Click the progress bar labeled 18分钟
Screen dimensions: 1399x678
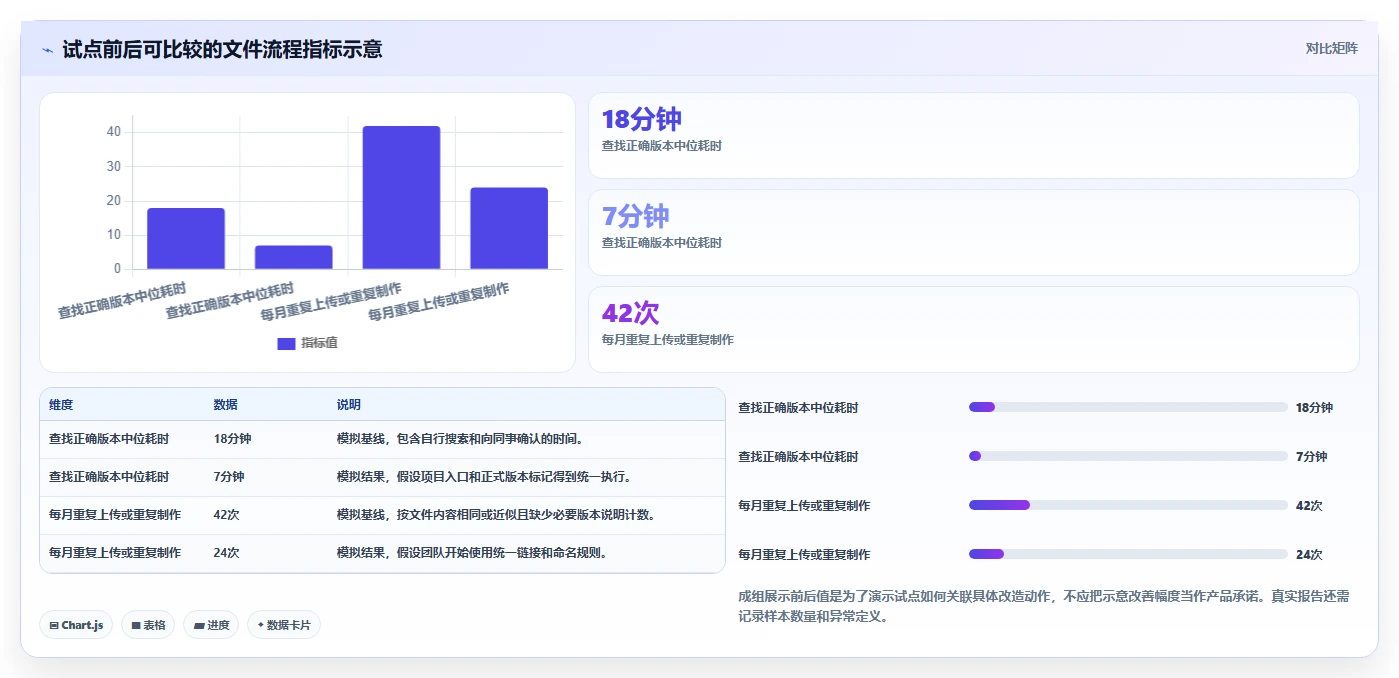click(x=1128, y=407)
